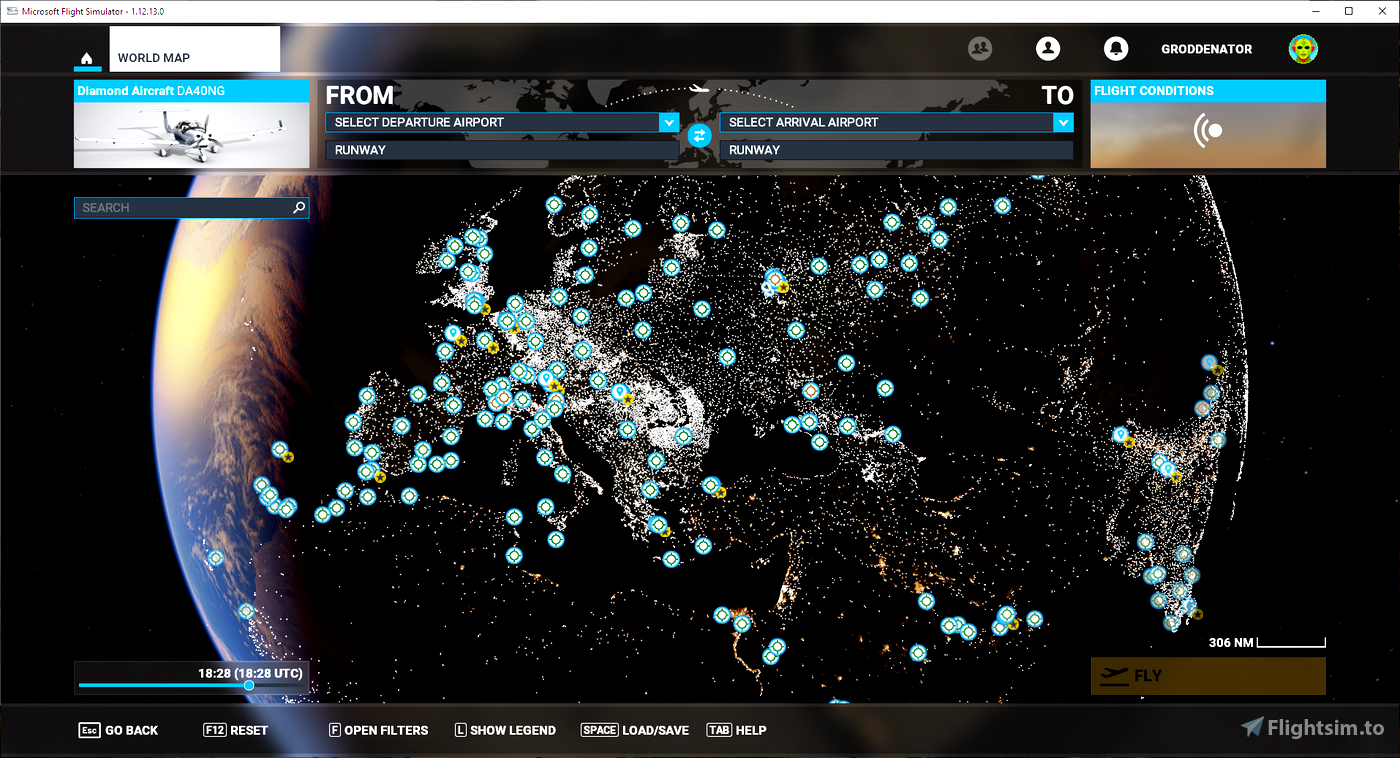Click the 18:28 (18:28 UTC) time label

[250, 673]
